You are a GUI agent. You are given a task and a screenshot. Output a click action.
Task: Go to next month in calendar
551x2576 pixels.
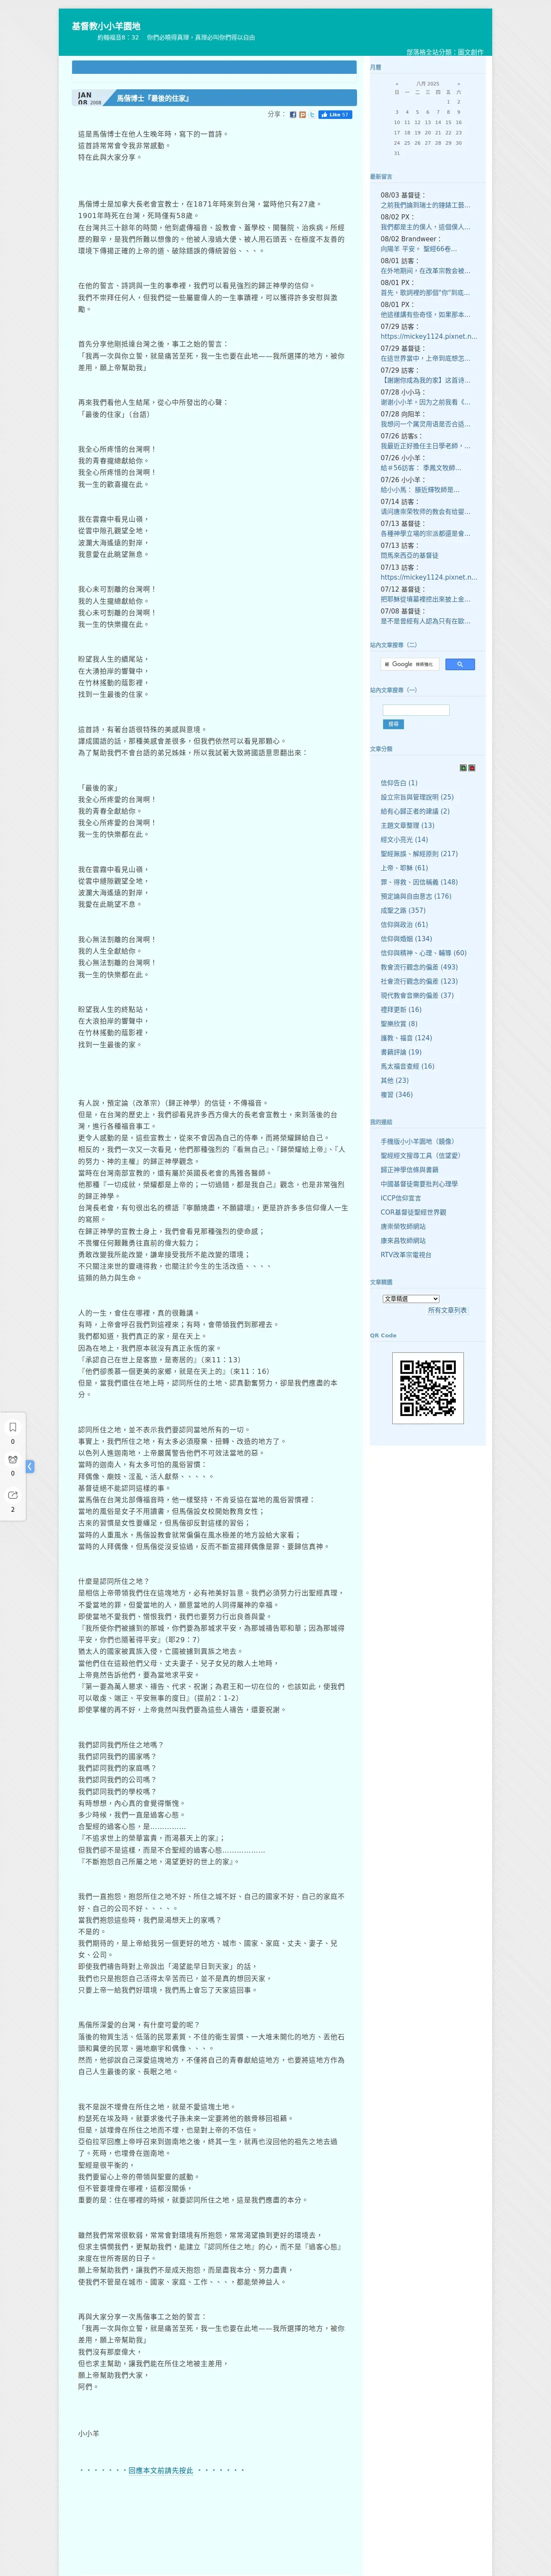[459, 84]
